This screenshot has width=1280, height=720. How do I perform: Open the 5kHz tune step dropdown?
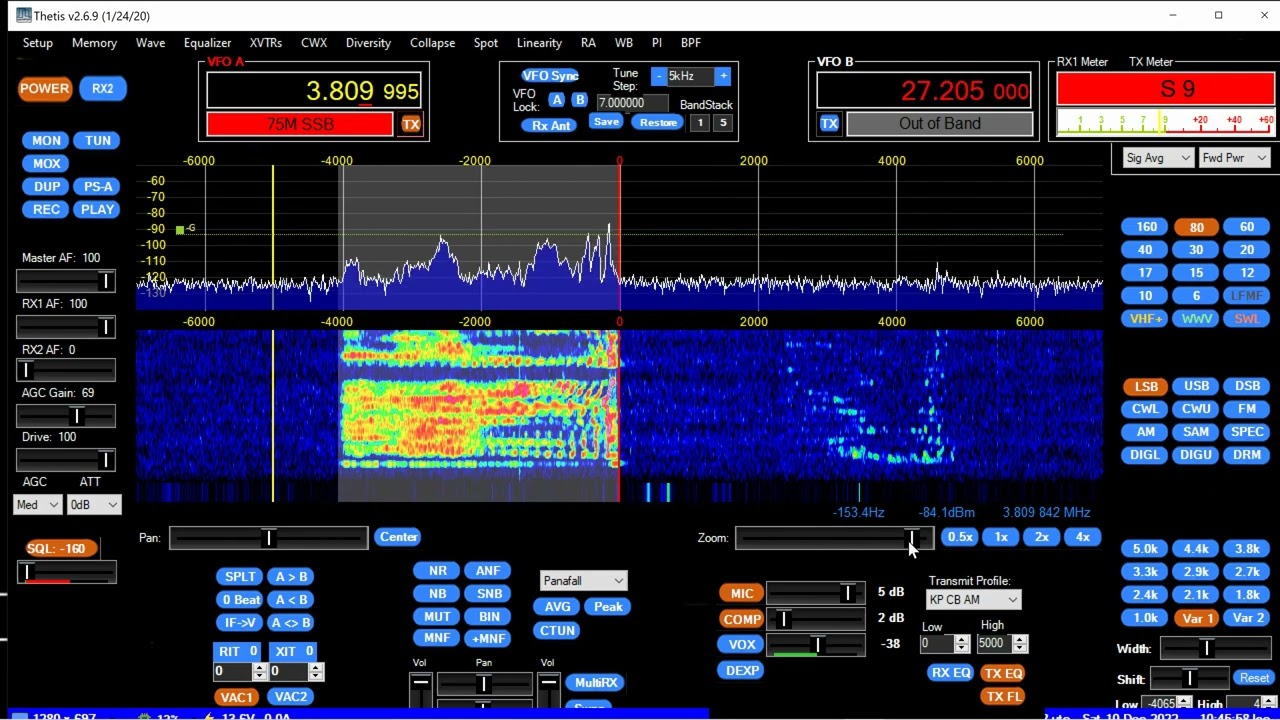pos(691,76)
